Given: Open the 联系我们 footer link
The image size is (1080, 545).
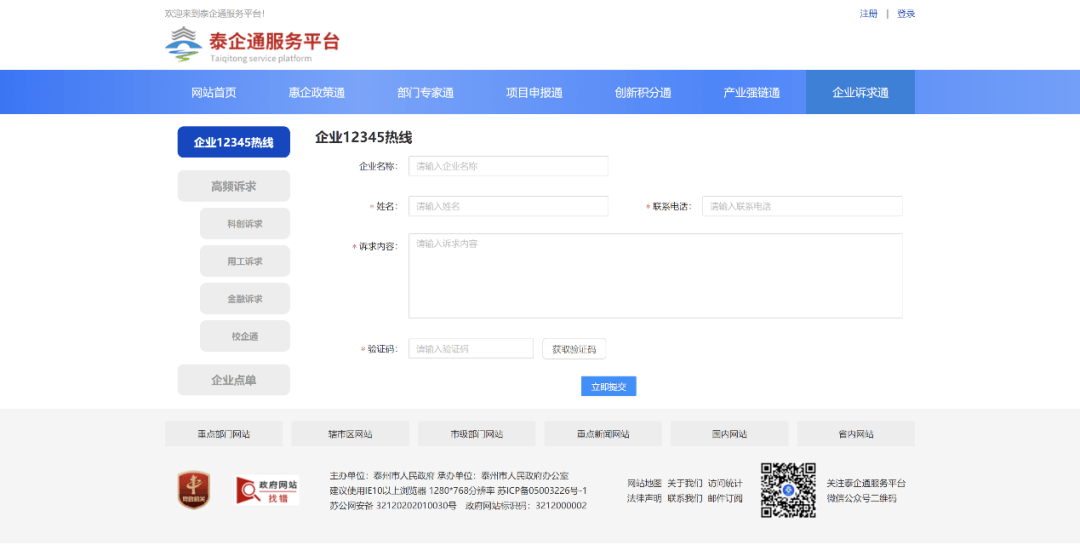Looking at the screenshot, I should [x=685, y=498].
